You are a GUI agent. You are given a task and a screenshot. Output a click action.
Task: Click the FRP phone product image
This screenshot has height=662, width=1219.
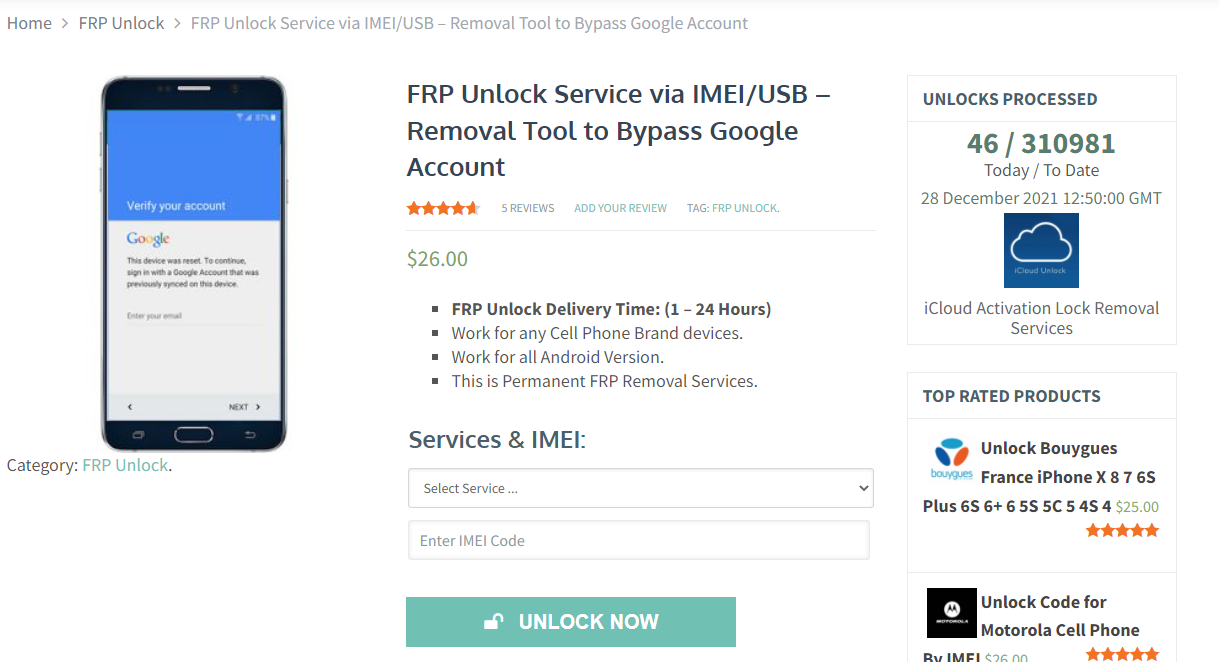point(193,264)
